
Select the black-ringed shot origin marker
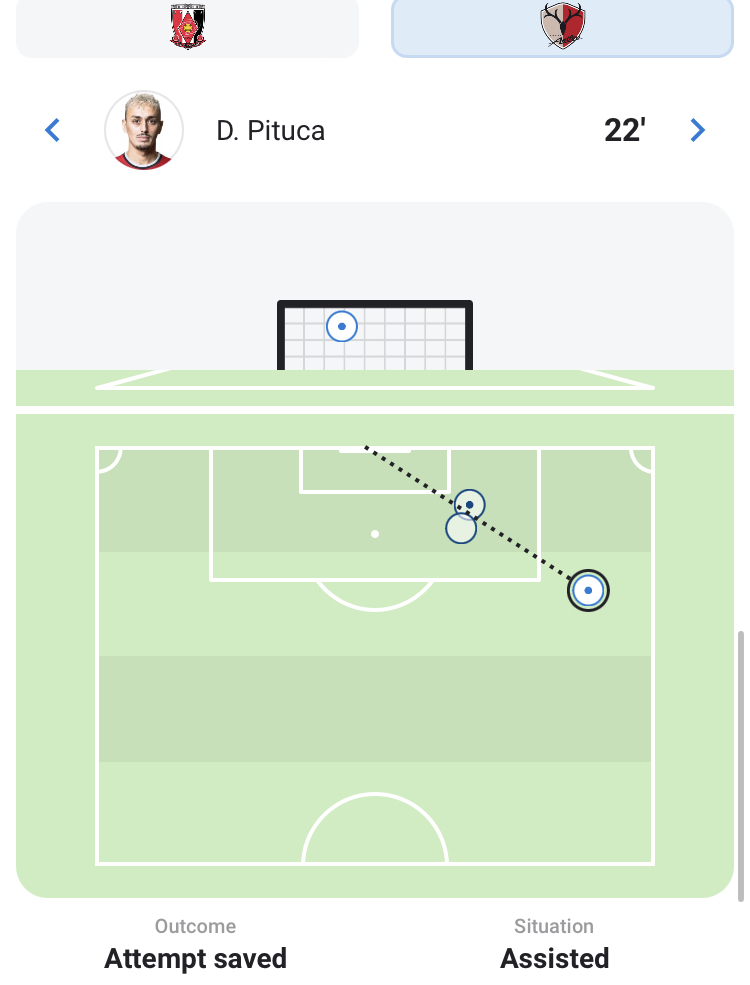pos(588,591)
